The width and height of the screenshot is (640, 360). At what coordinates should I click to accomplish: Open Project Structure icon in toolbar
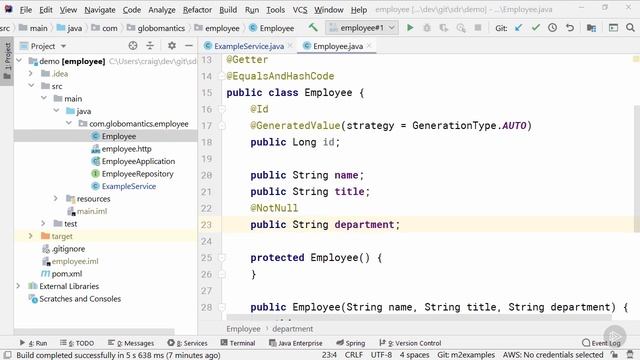[x=591, y=28]
